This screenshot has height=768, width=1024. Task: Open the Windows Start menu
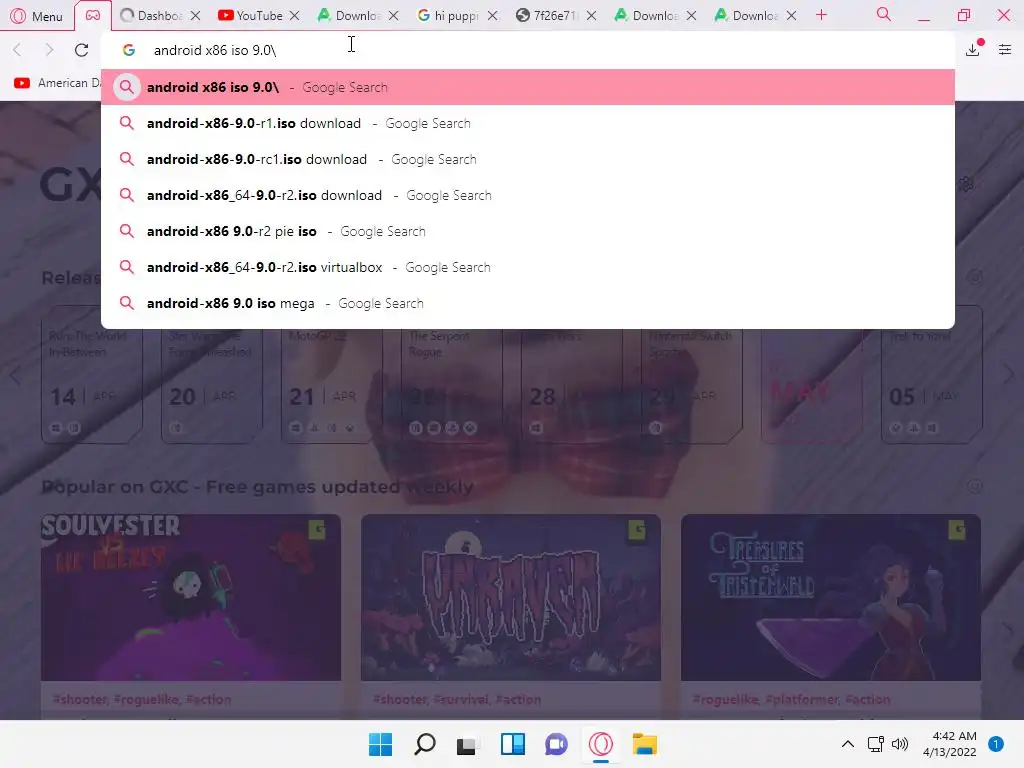[x=380, y=744]
